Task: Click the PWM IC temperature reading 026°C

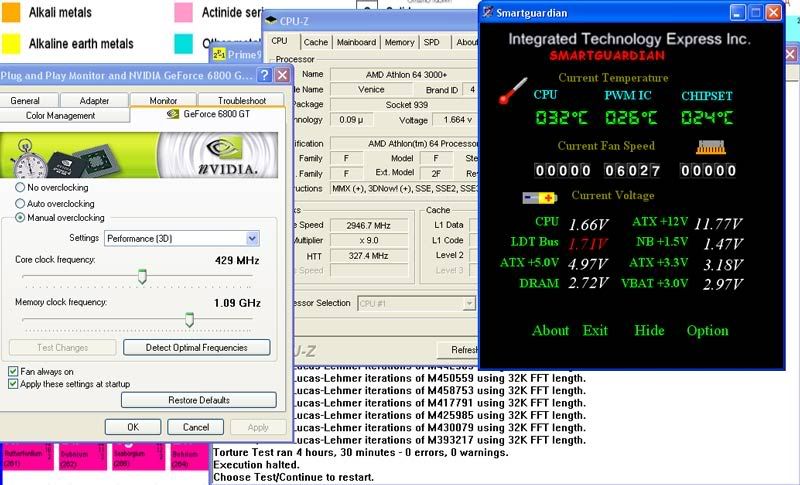Action: coord(631,118)
